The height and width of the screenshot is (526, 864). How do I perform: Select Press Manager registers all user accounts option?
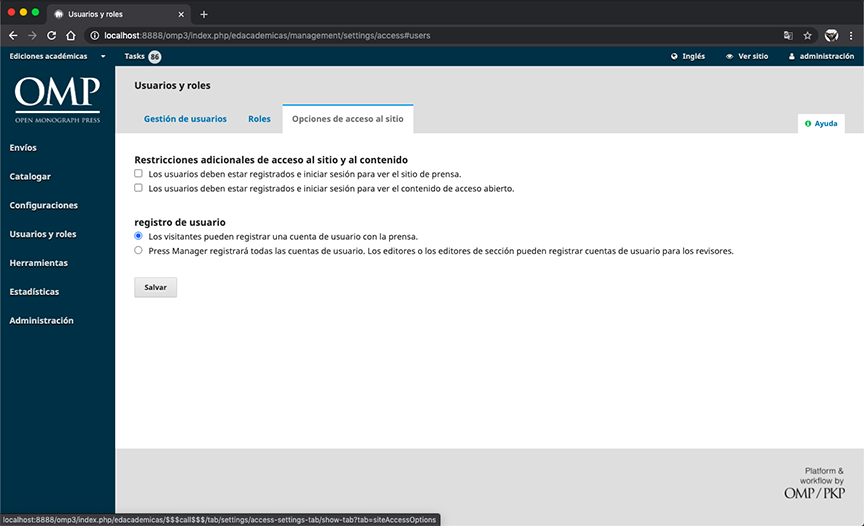139,251
